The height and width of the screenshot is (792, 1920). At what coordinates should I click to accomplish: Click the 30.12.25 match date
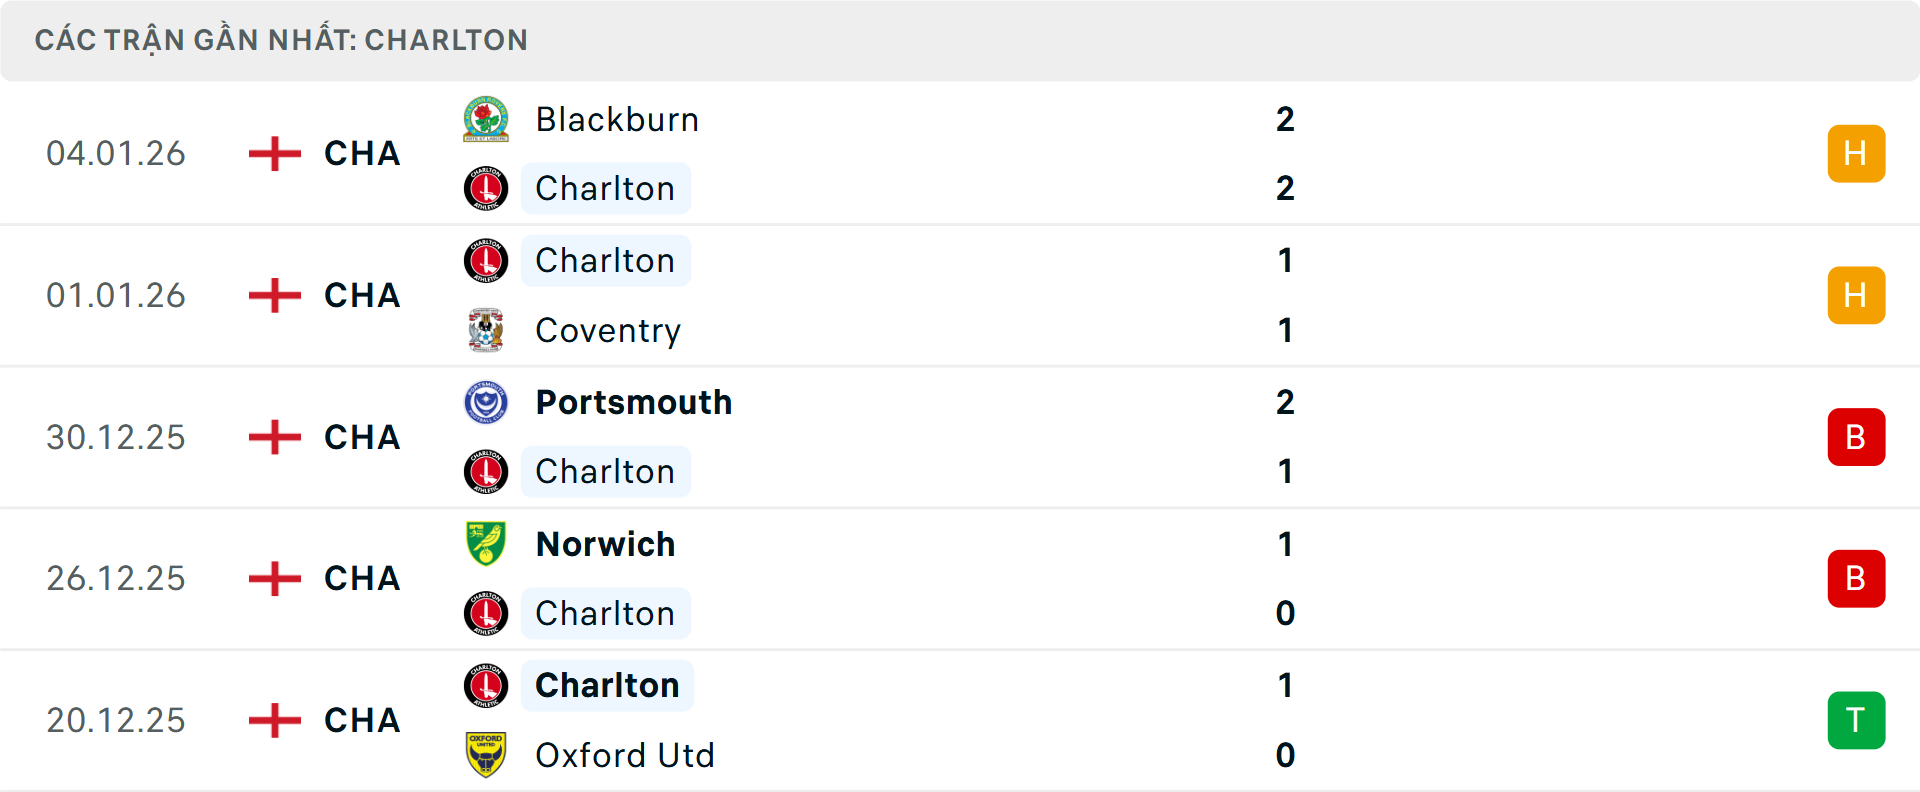[116, 437]
